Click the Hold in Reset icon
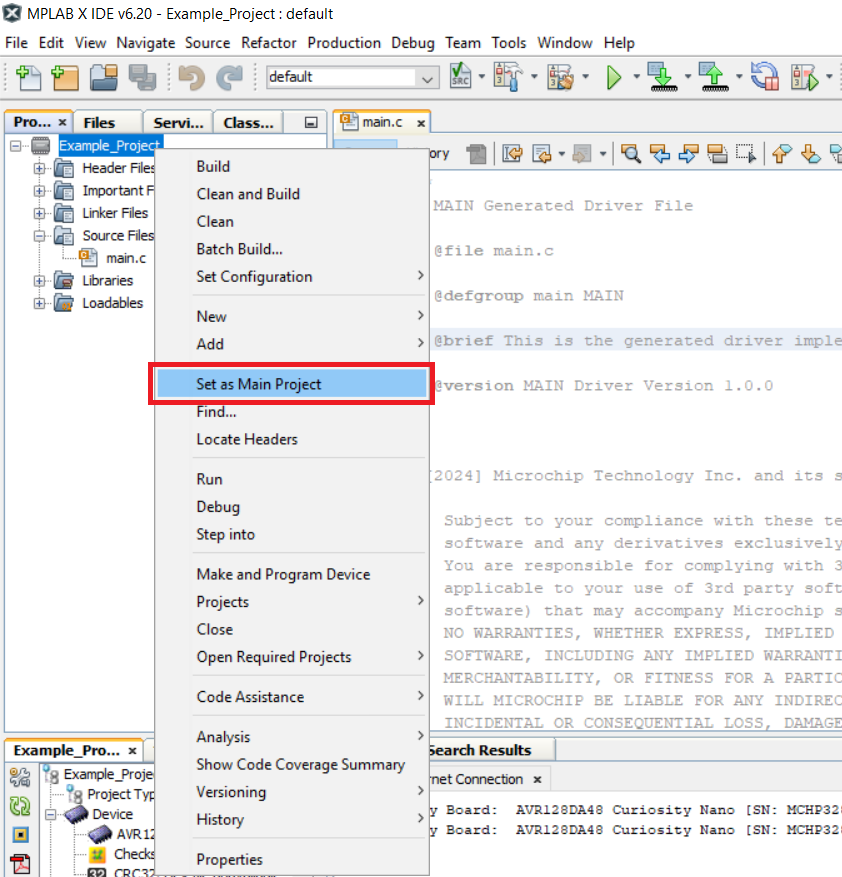 click(765, 77)
